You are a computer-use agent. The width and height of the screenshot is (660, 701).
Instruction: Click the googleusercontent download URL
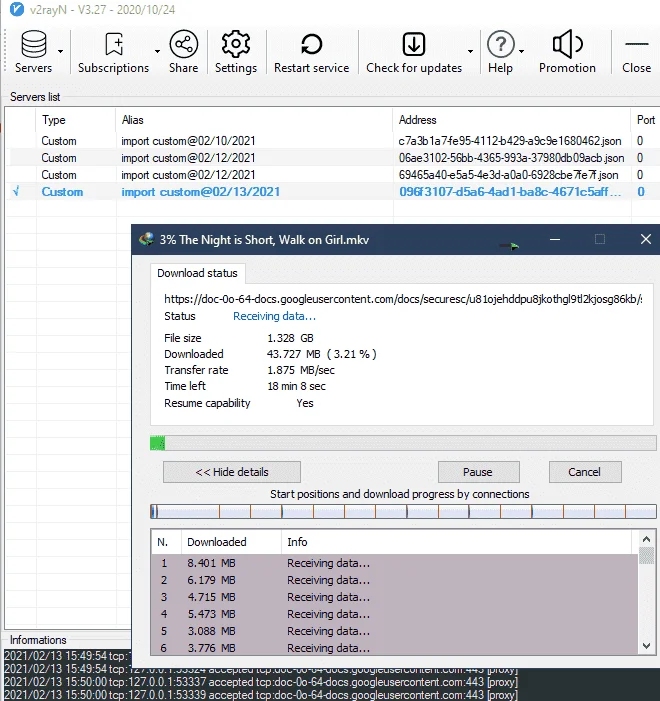tap(403, 299)
